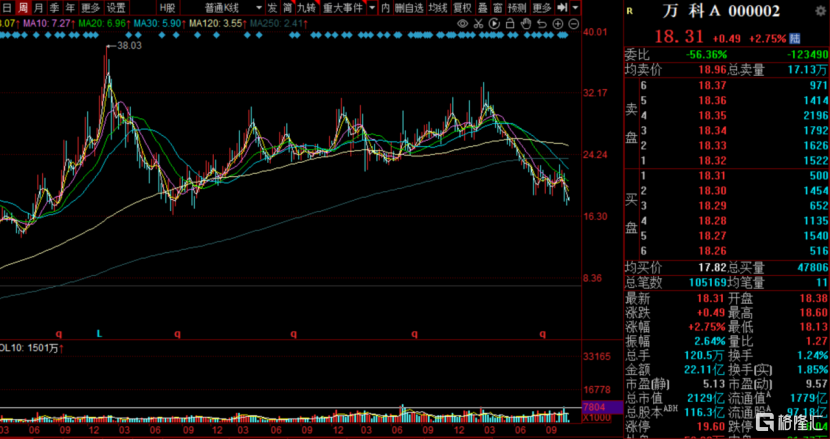Click the R badge beside stock name
Image resolution: width=830 pixels, height=439 pixels.
pyautogui.click(x=629, y=11)
